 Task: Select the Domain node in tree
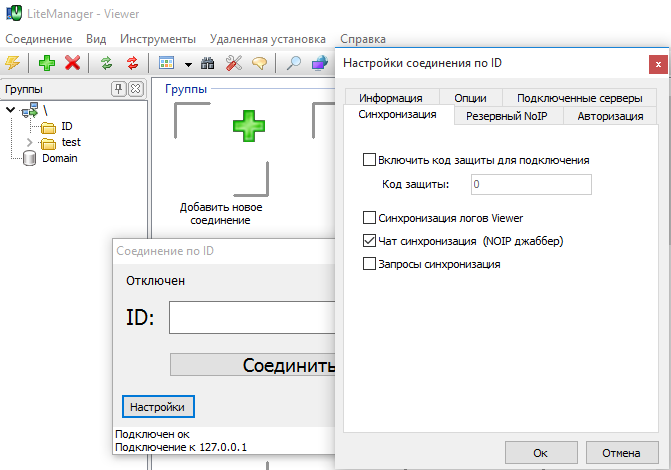[x=59, y=158]
